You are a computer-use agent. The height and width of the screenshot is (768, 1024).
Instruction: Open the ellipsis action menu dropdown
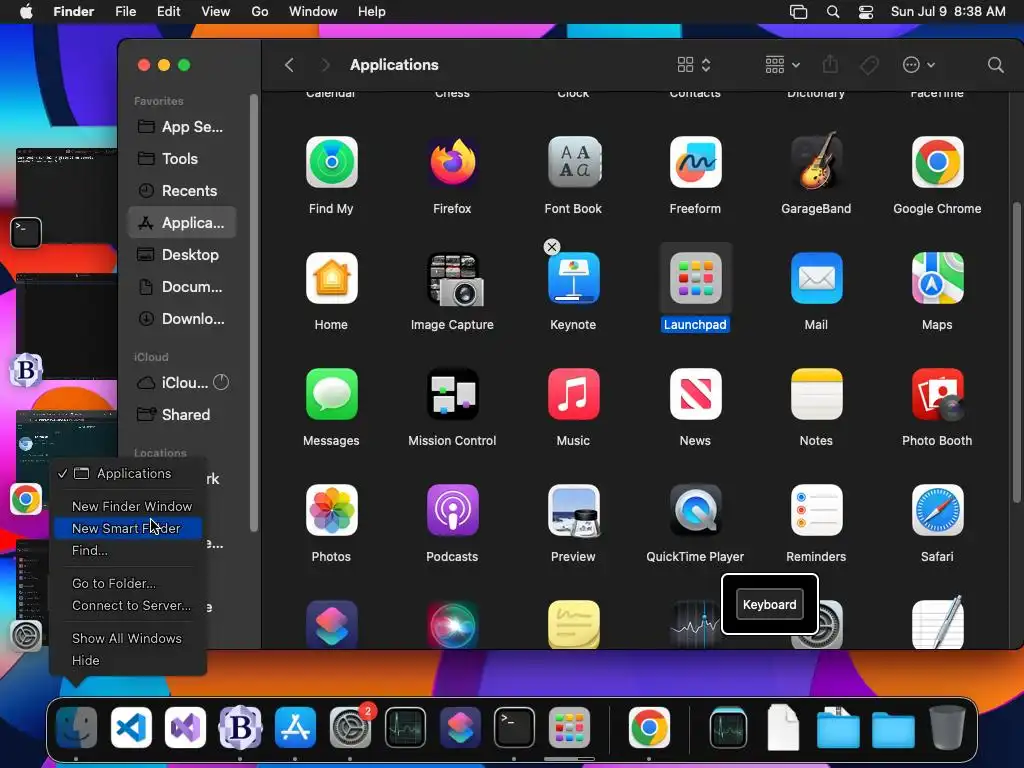(918, 65)
